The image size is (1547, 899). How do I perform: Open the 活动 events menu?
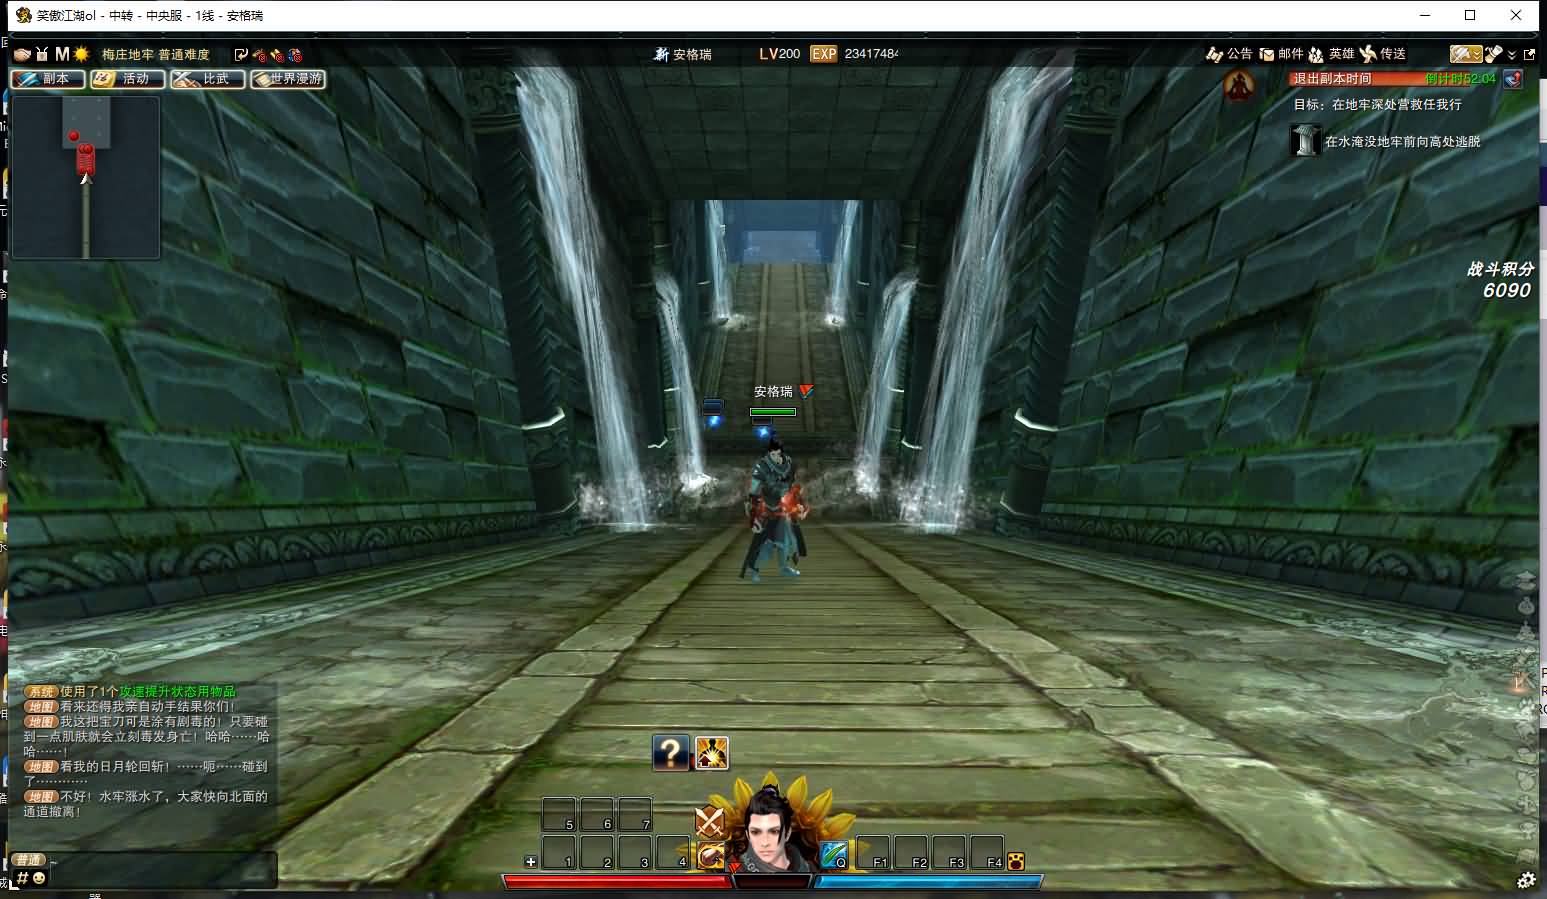coord(128,79)
